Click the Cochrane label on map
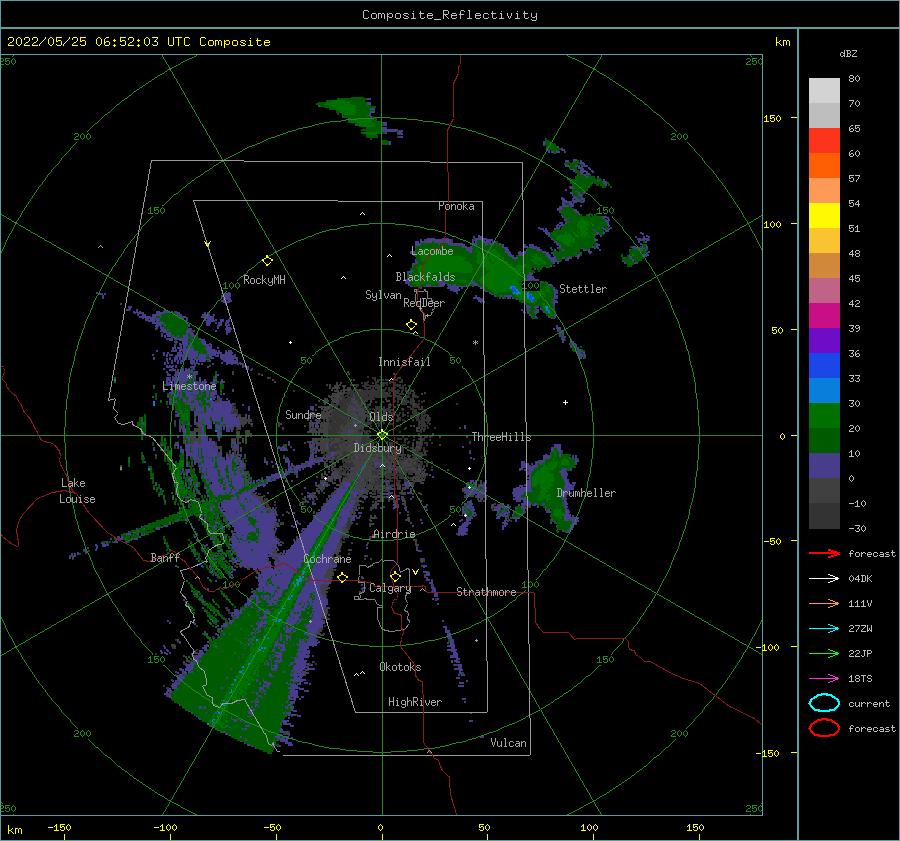Screen dimensions: 900x841 [327, 559]
